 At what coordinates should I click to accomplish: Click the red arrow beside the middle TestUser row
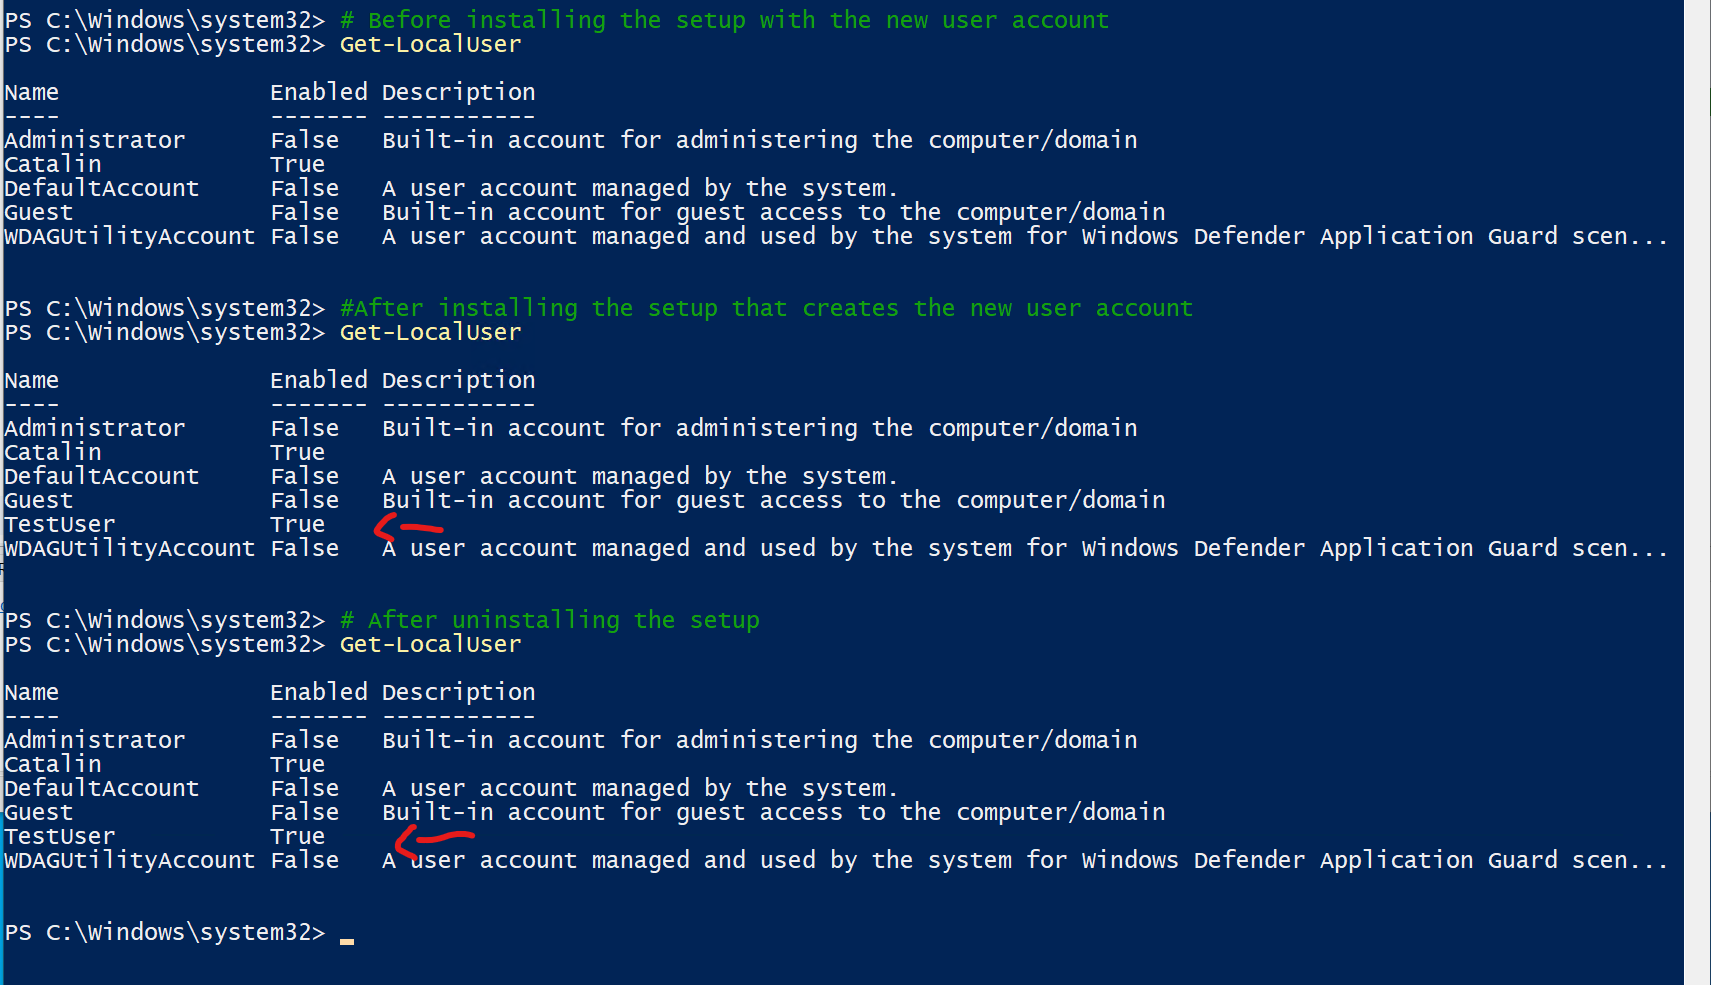(x=409, y=526)
